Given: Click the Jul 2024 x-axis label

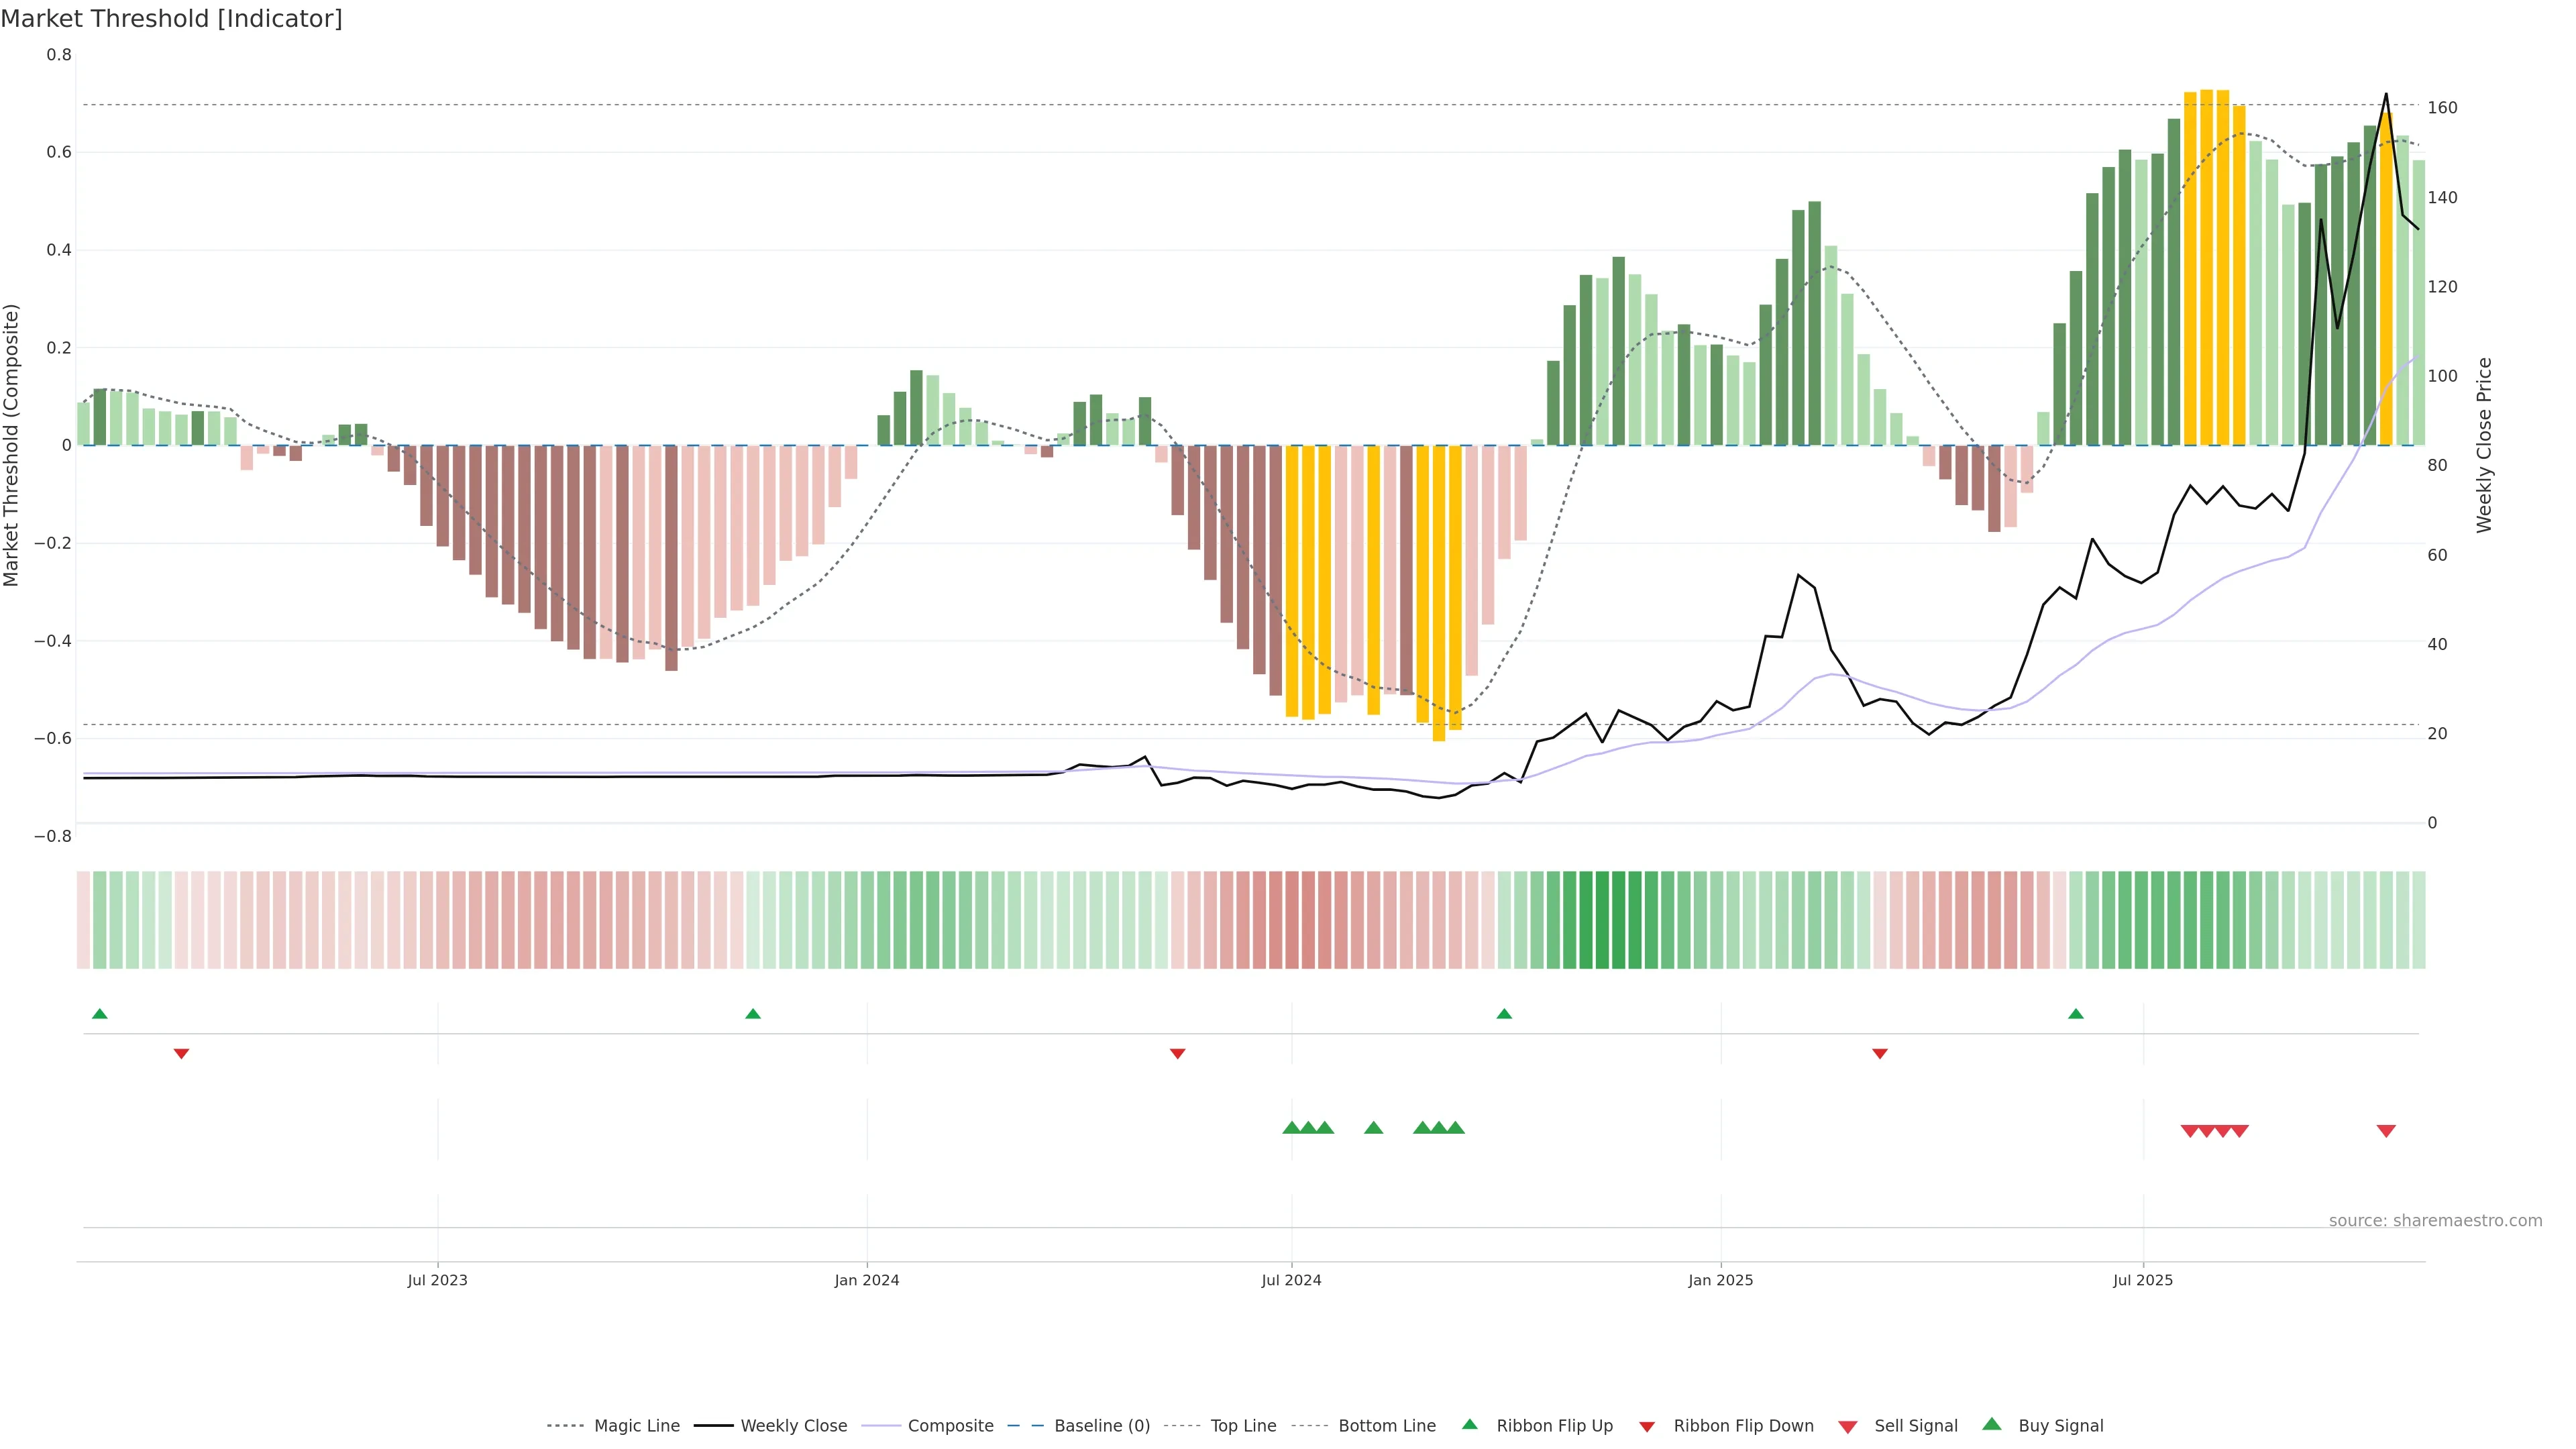Looking at the screenshot, I should [1291, 1280].
